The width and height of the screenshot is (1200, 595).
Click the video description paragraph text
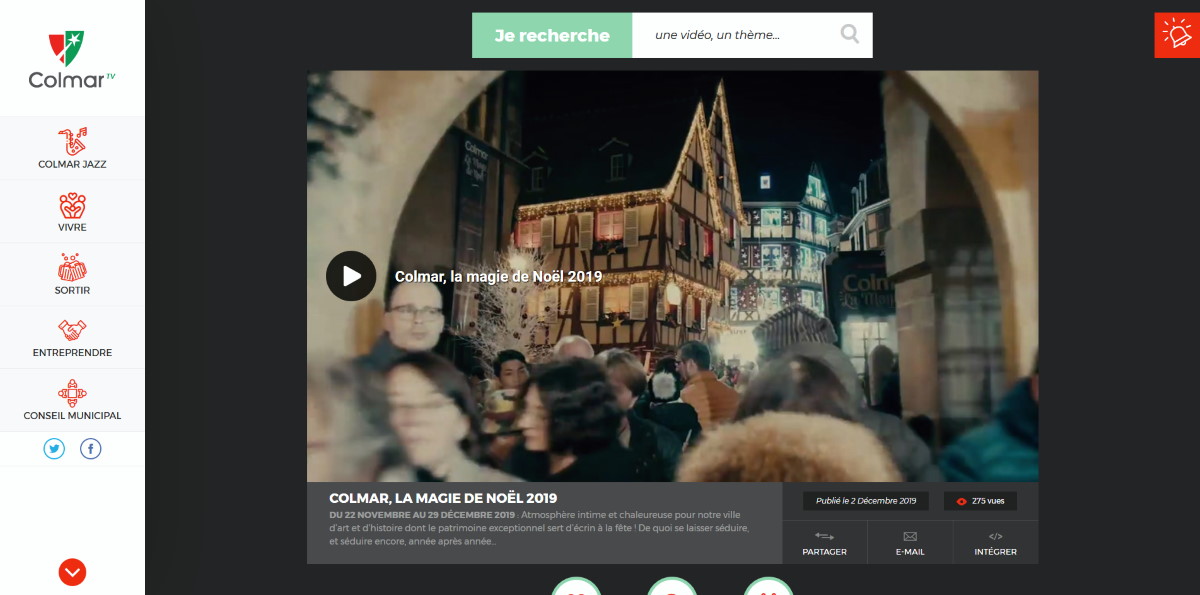coord(540,528)
